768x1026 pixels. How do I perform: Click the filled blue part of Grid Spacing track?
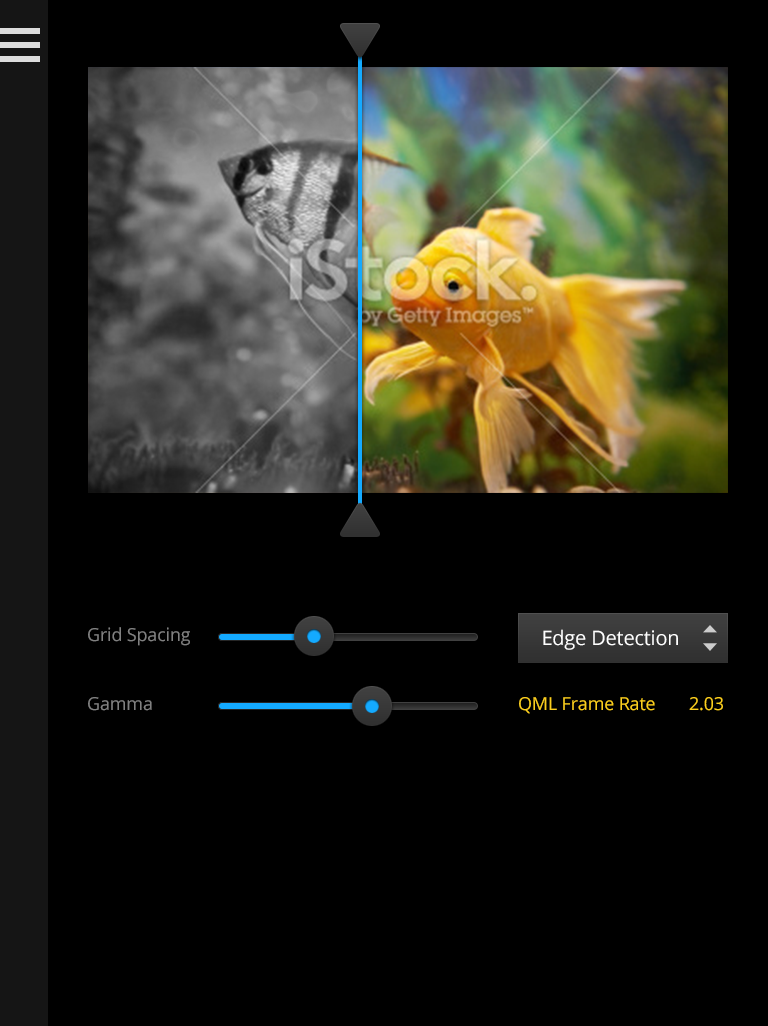click(256, 637)
